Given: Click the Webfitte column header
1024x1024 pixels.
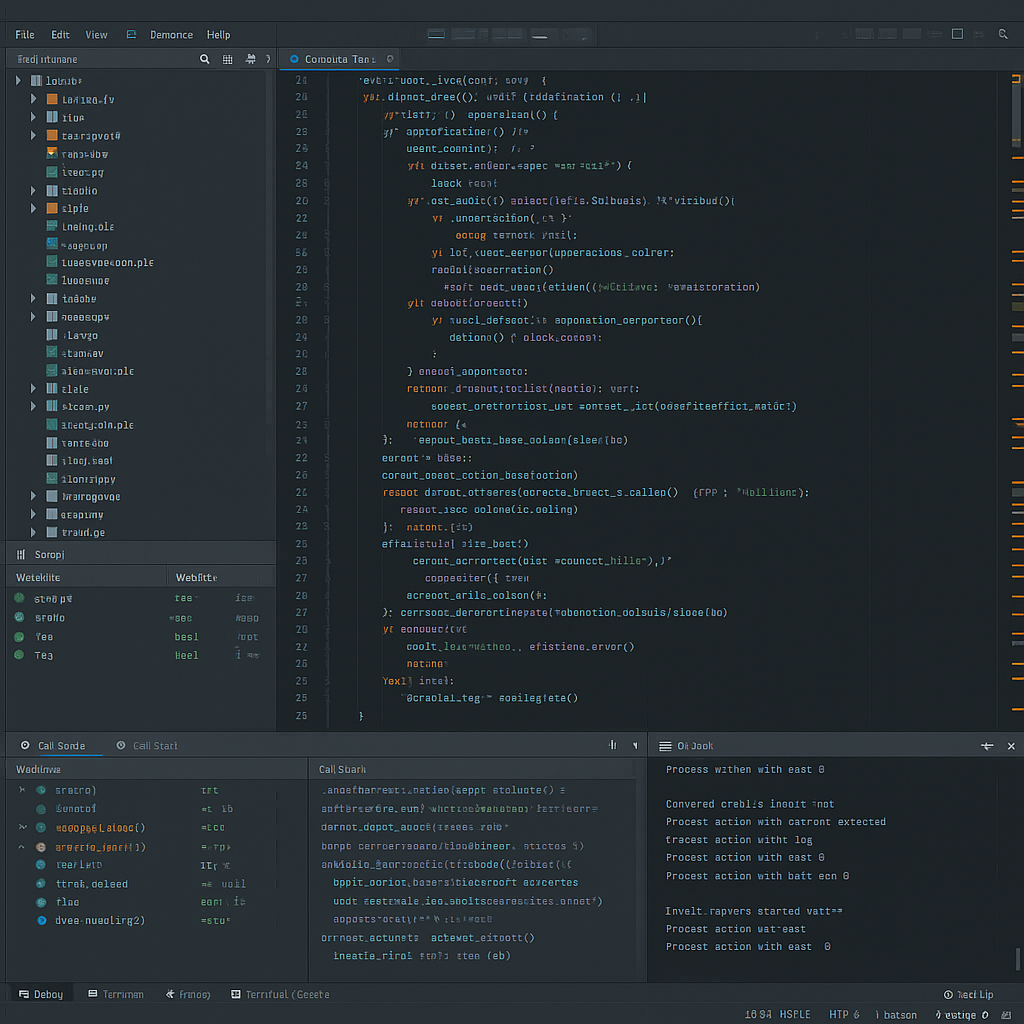Looking at the screenshot, I should (x=196, y=577).
